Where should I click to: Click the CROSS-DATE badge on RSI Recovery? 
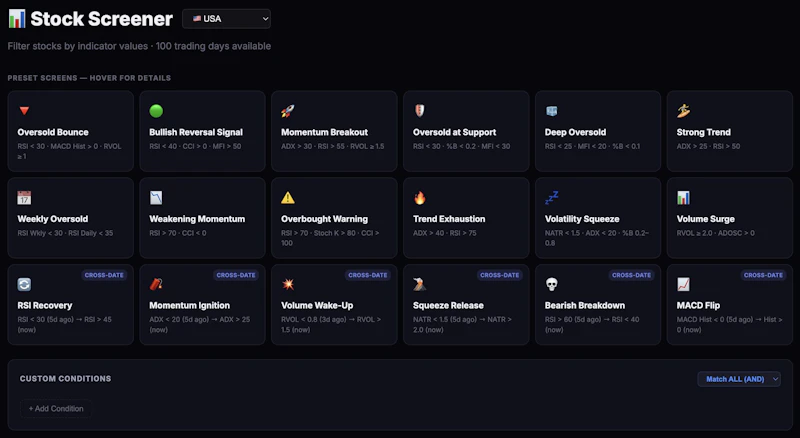coord(104,275)
